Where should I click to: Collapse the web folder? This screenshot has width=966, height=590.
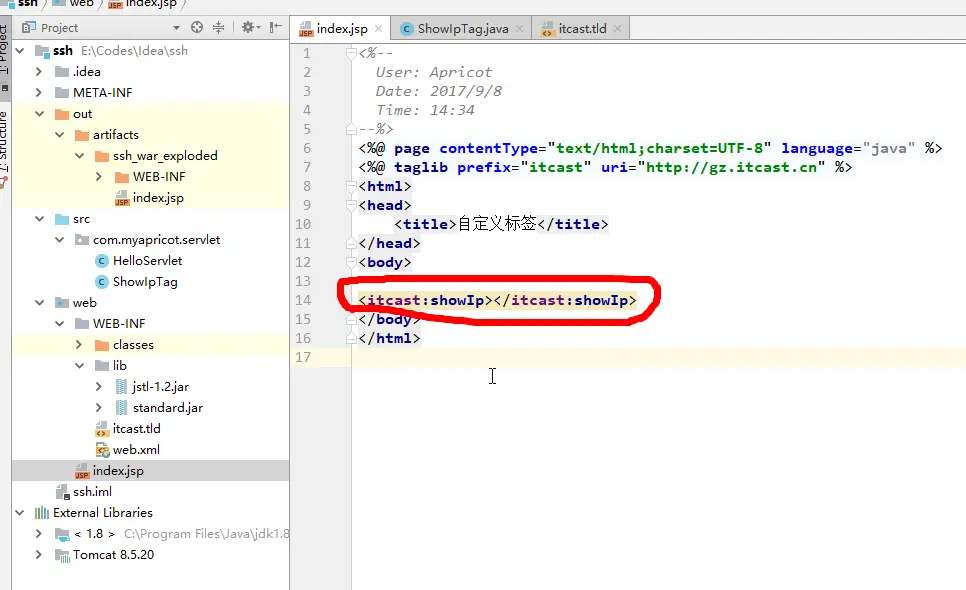pos(39,302)
